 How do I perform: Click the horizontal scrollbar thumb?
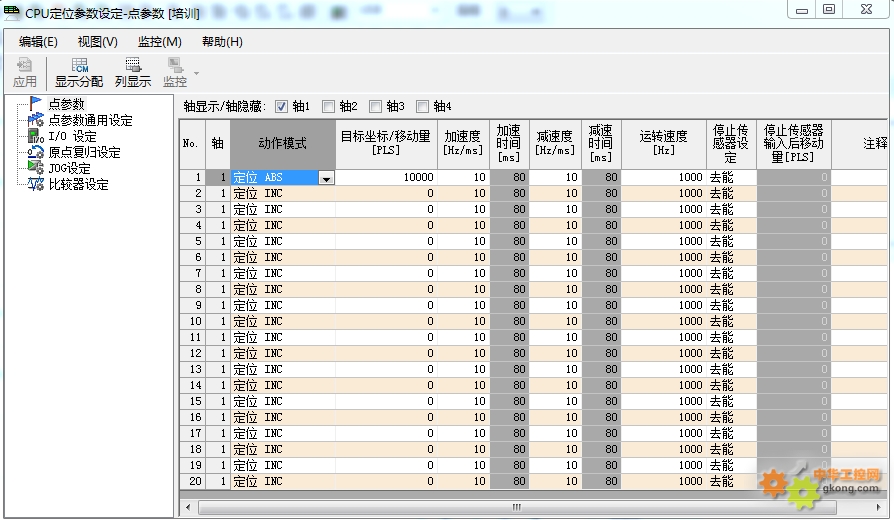(517, 507)
